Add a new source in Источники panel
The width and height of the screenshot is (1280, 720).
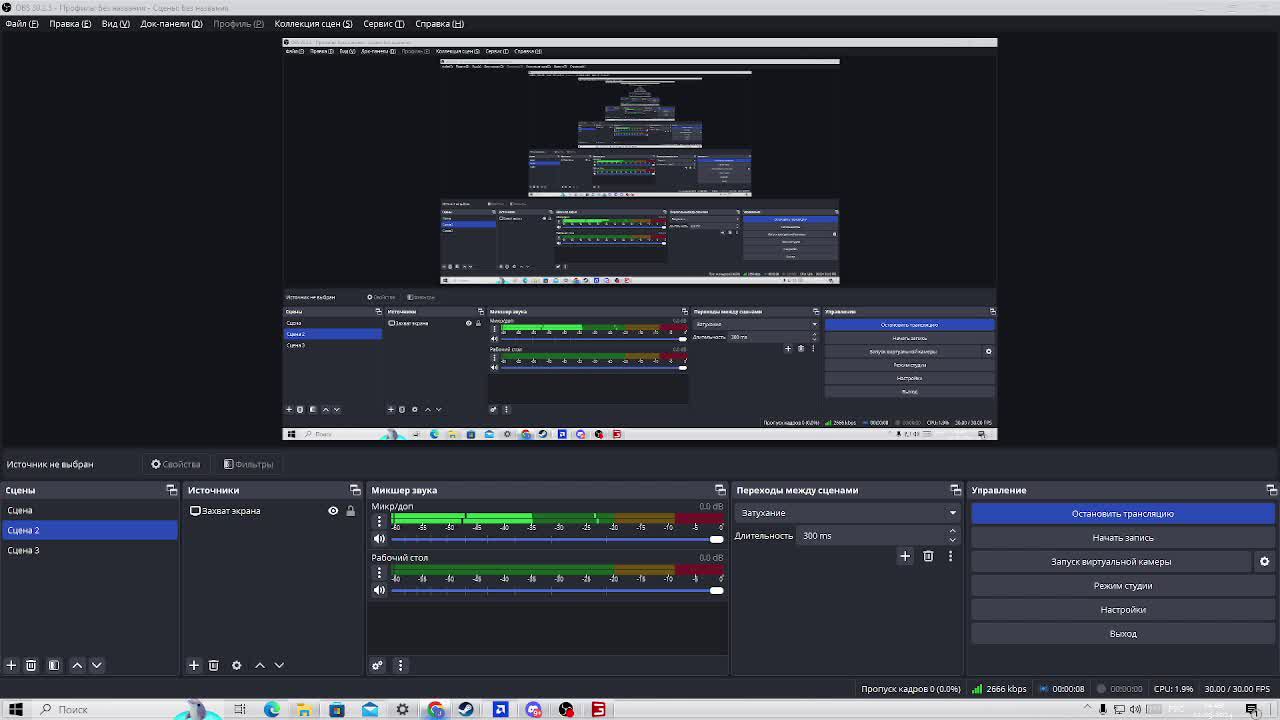pyautogui.click(x=194, y=665)
